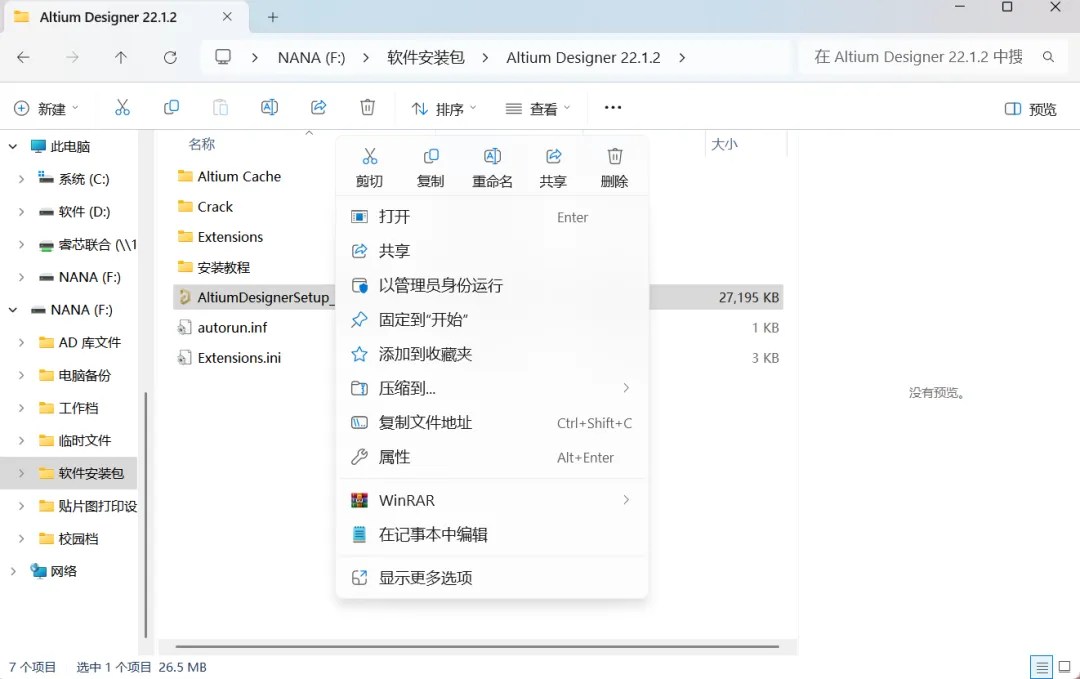Click the Rename icon in the toolbar
Viewport: 1080px width, 679px height.
(269, 107)
